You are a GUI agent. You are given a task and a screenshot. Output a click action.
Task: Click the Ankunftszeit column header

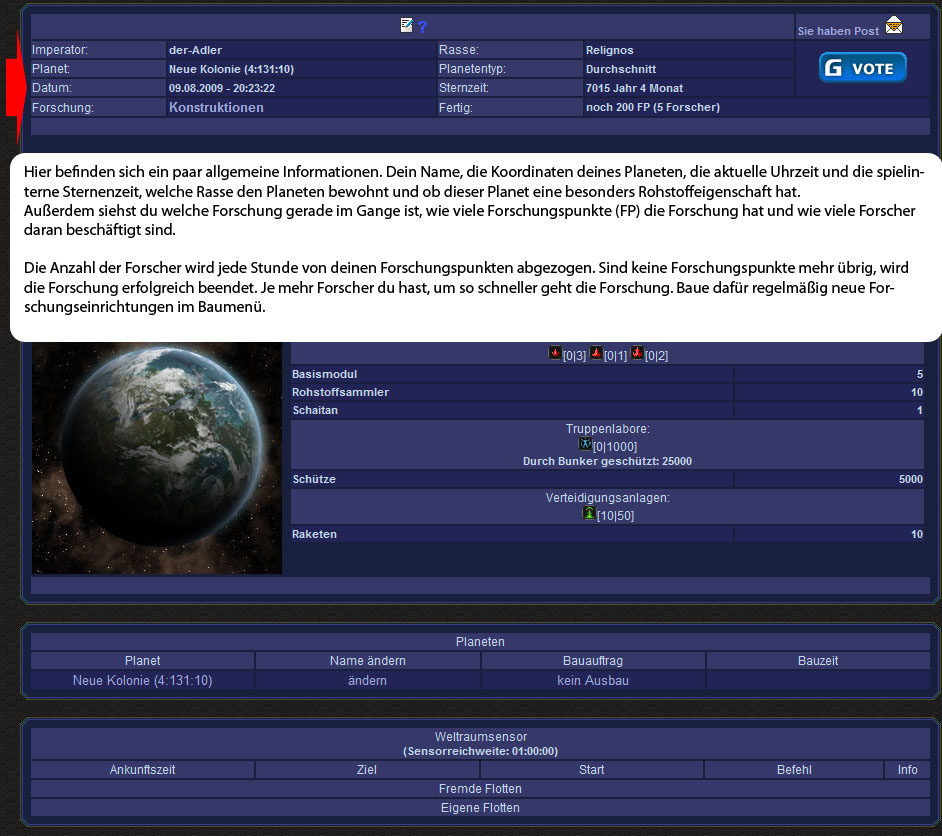coord(142,770)
